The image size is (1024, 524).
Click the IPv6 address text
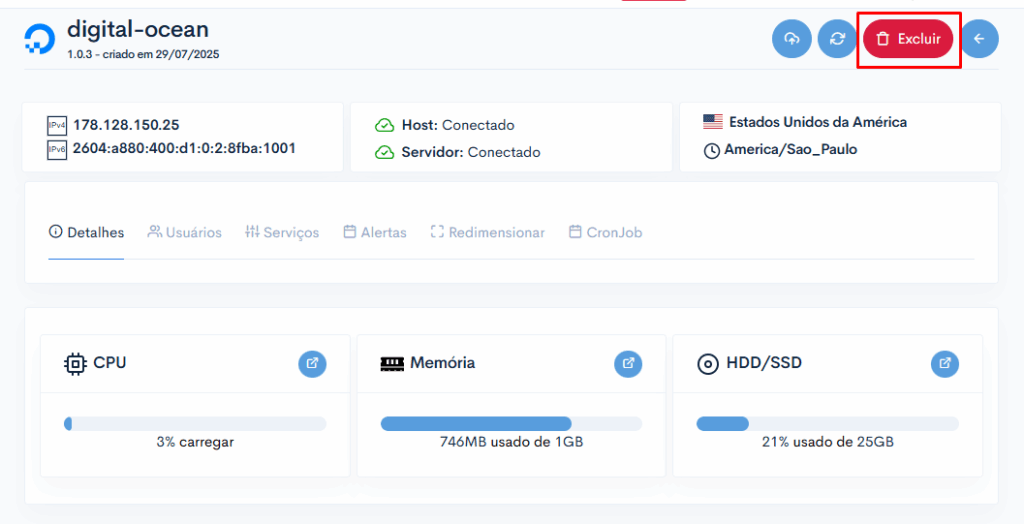point(184,148)
